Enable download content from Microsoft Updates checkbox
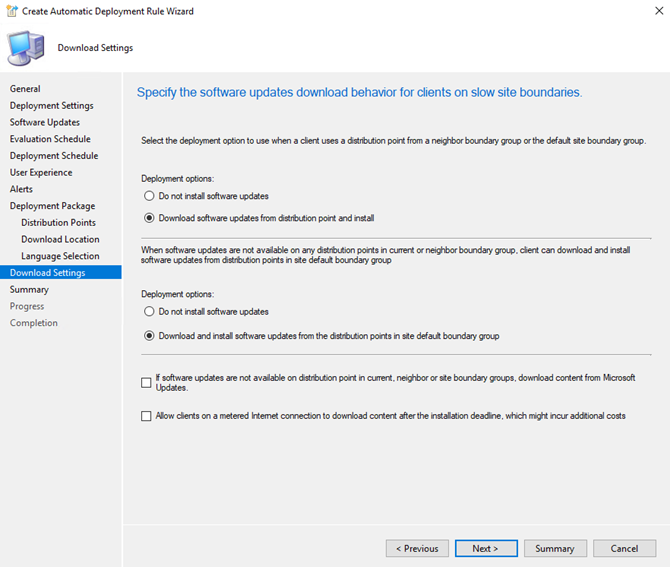The image size is (670, 567). (146, 382)
